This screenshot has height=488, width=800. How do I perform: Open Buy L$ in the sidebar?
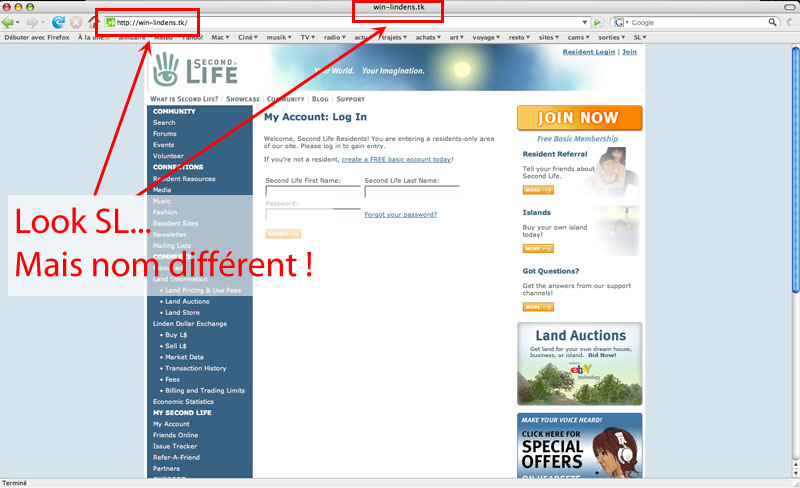coord(176,335)
